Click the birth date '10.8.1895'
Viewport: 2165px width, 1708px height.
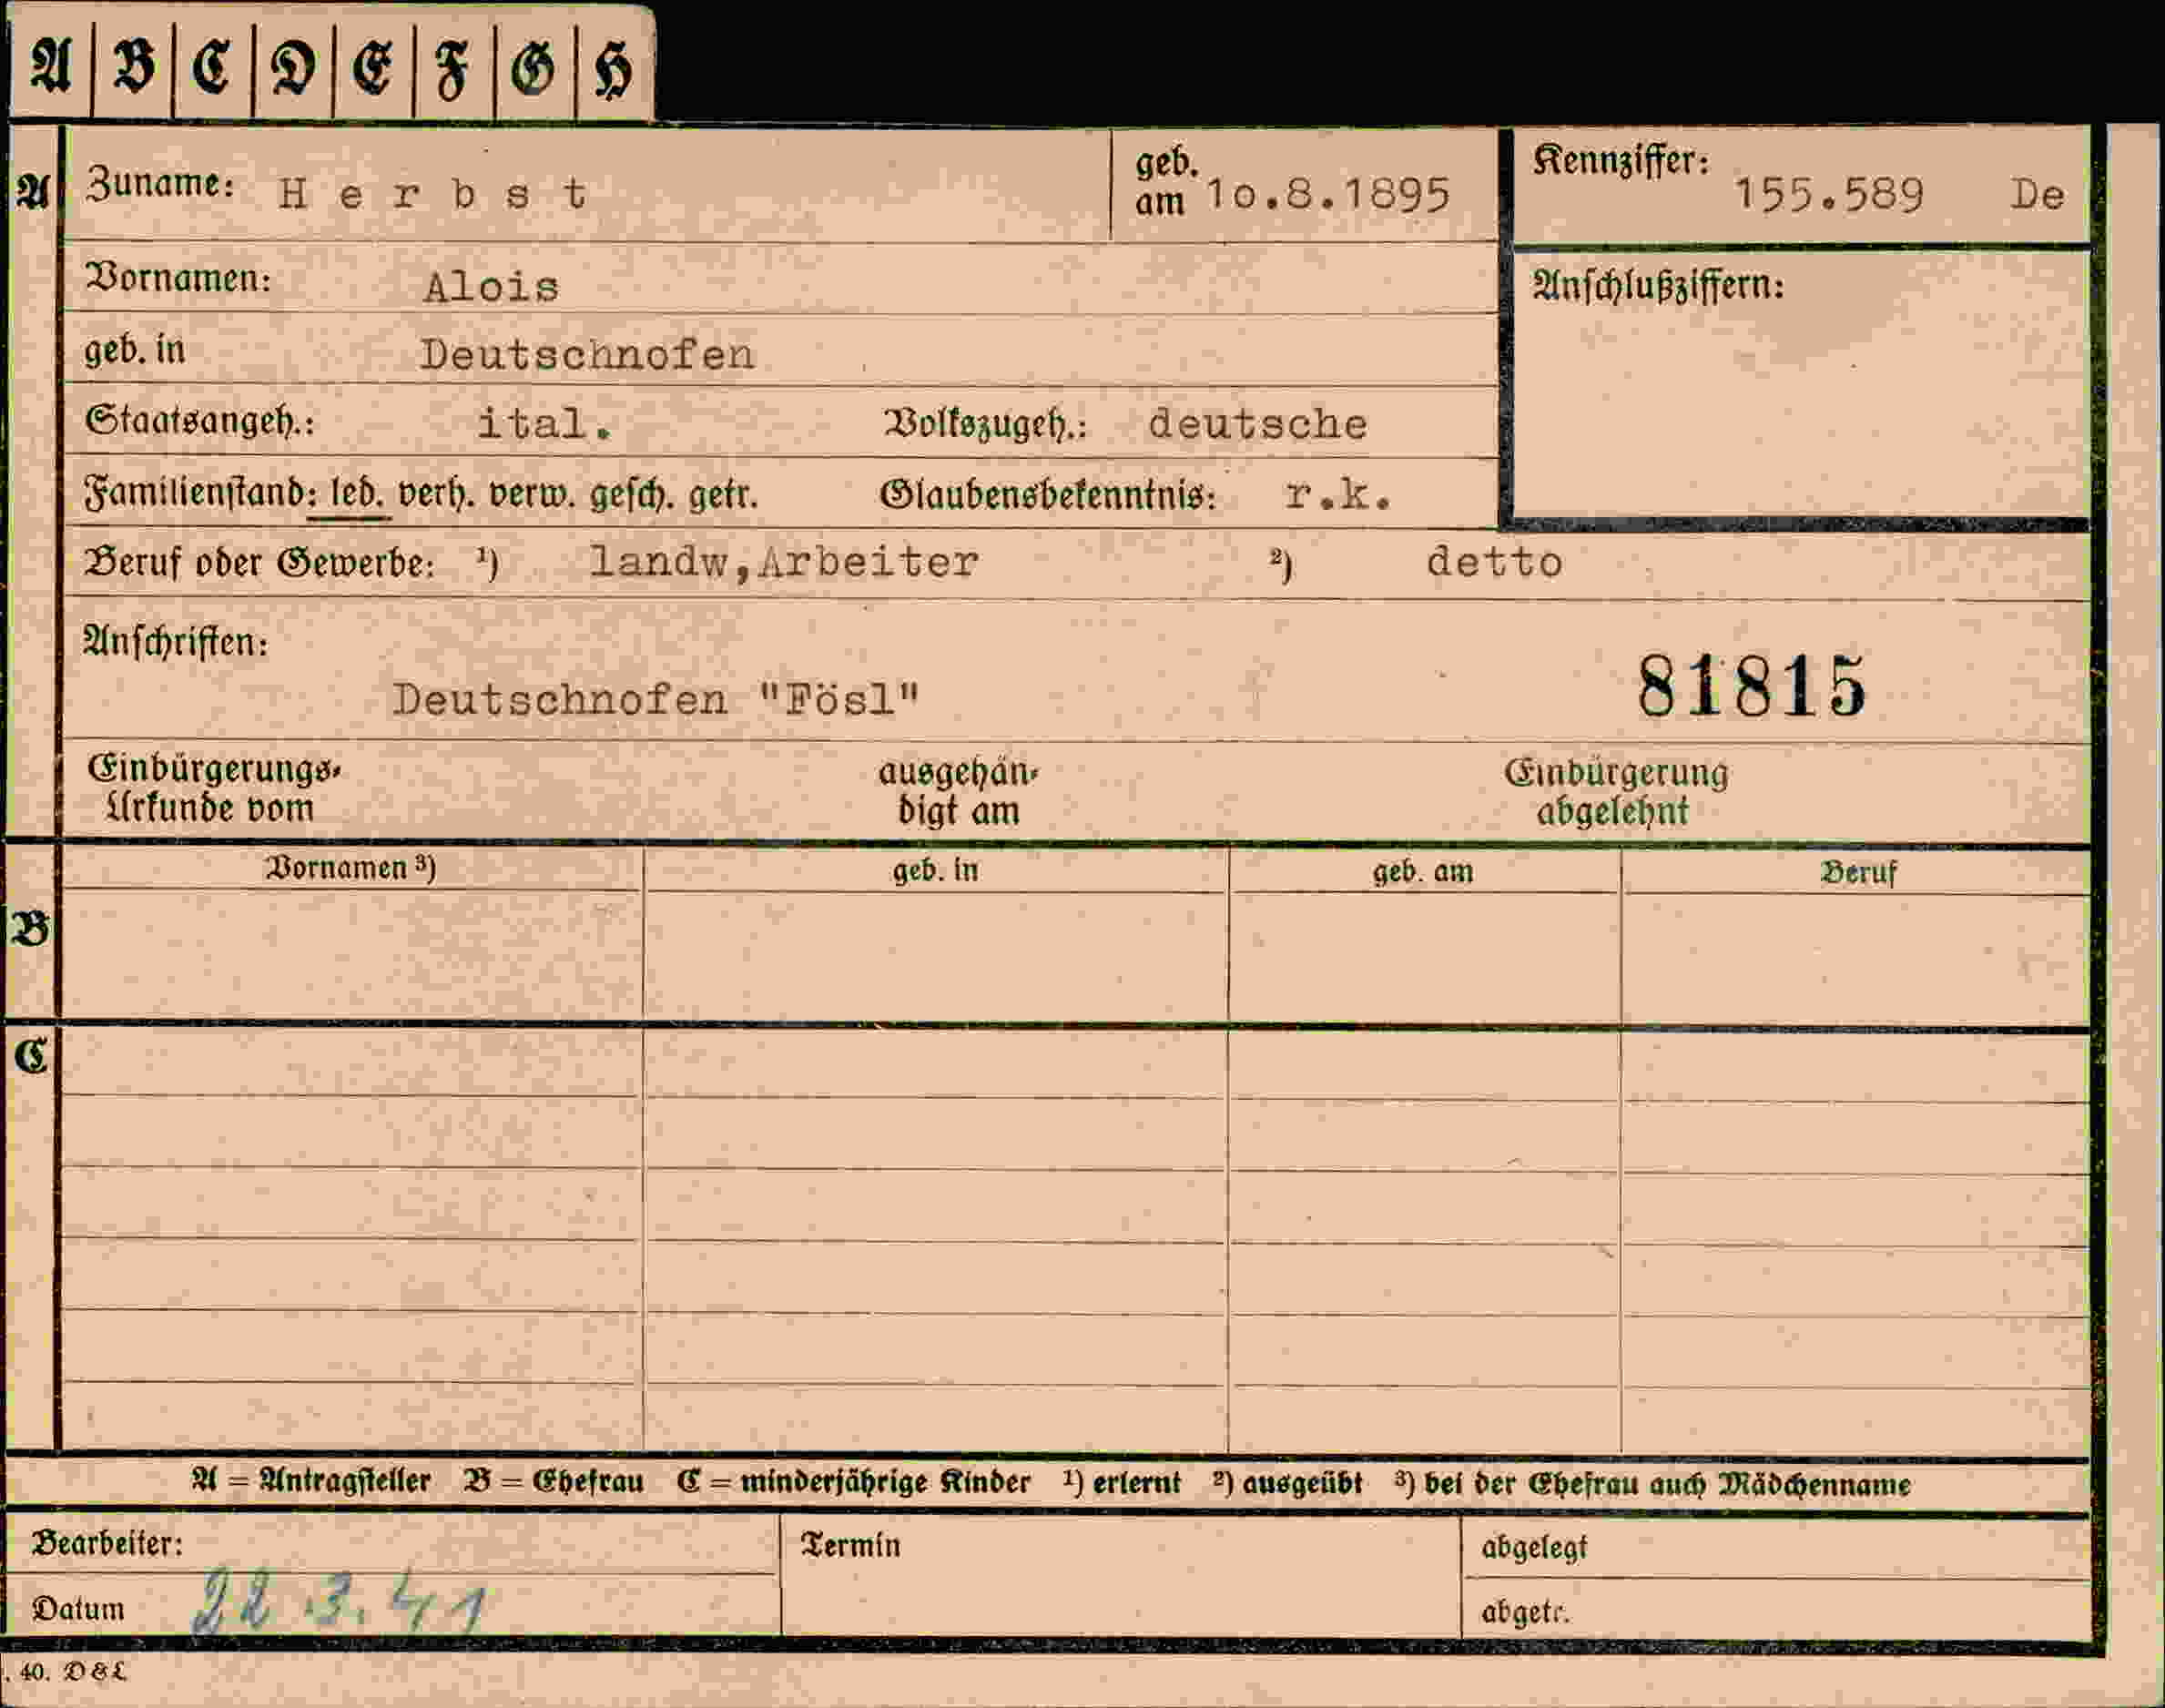tap(1327, 195)
